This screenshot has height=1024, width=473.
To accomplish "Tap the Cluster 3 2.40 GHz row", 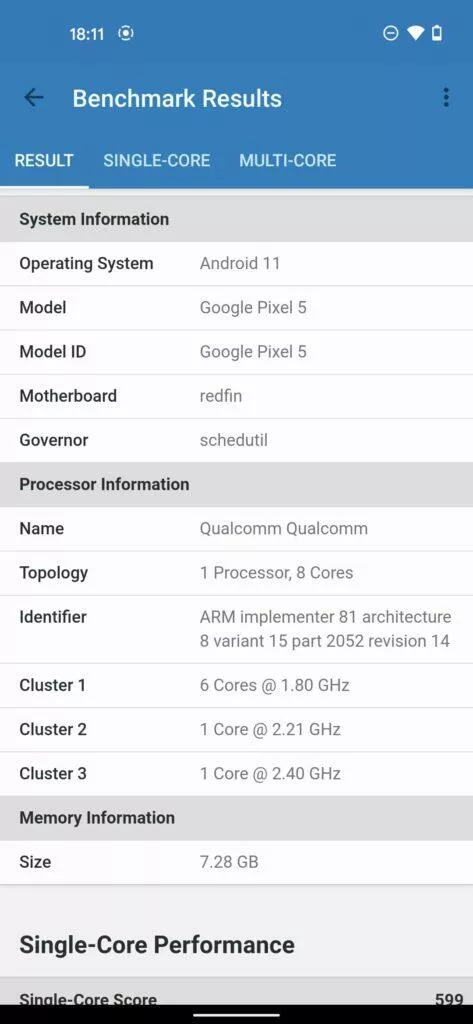I will (236, 774).
